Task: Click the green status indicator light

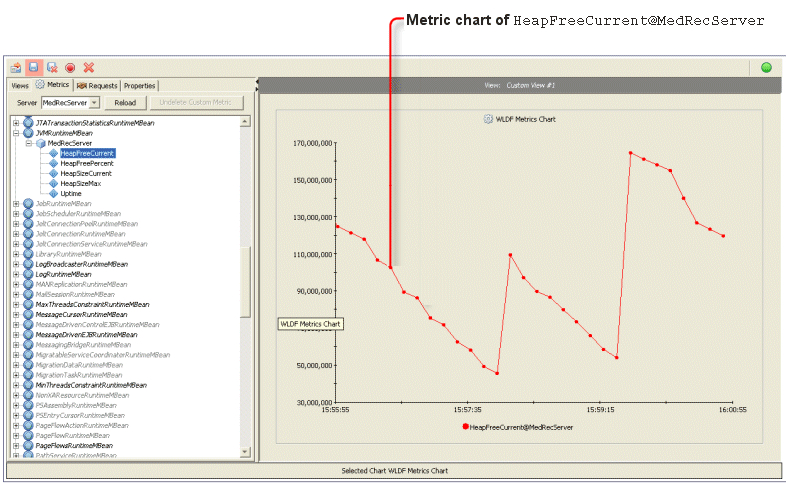Action: tap(766, 68)
